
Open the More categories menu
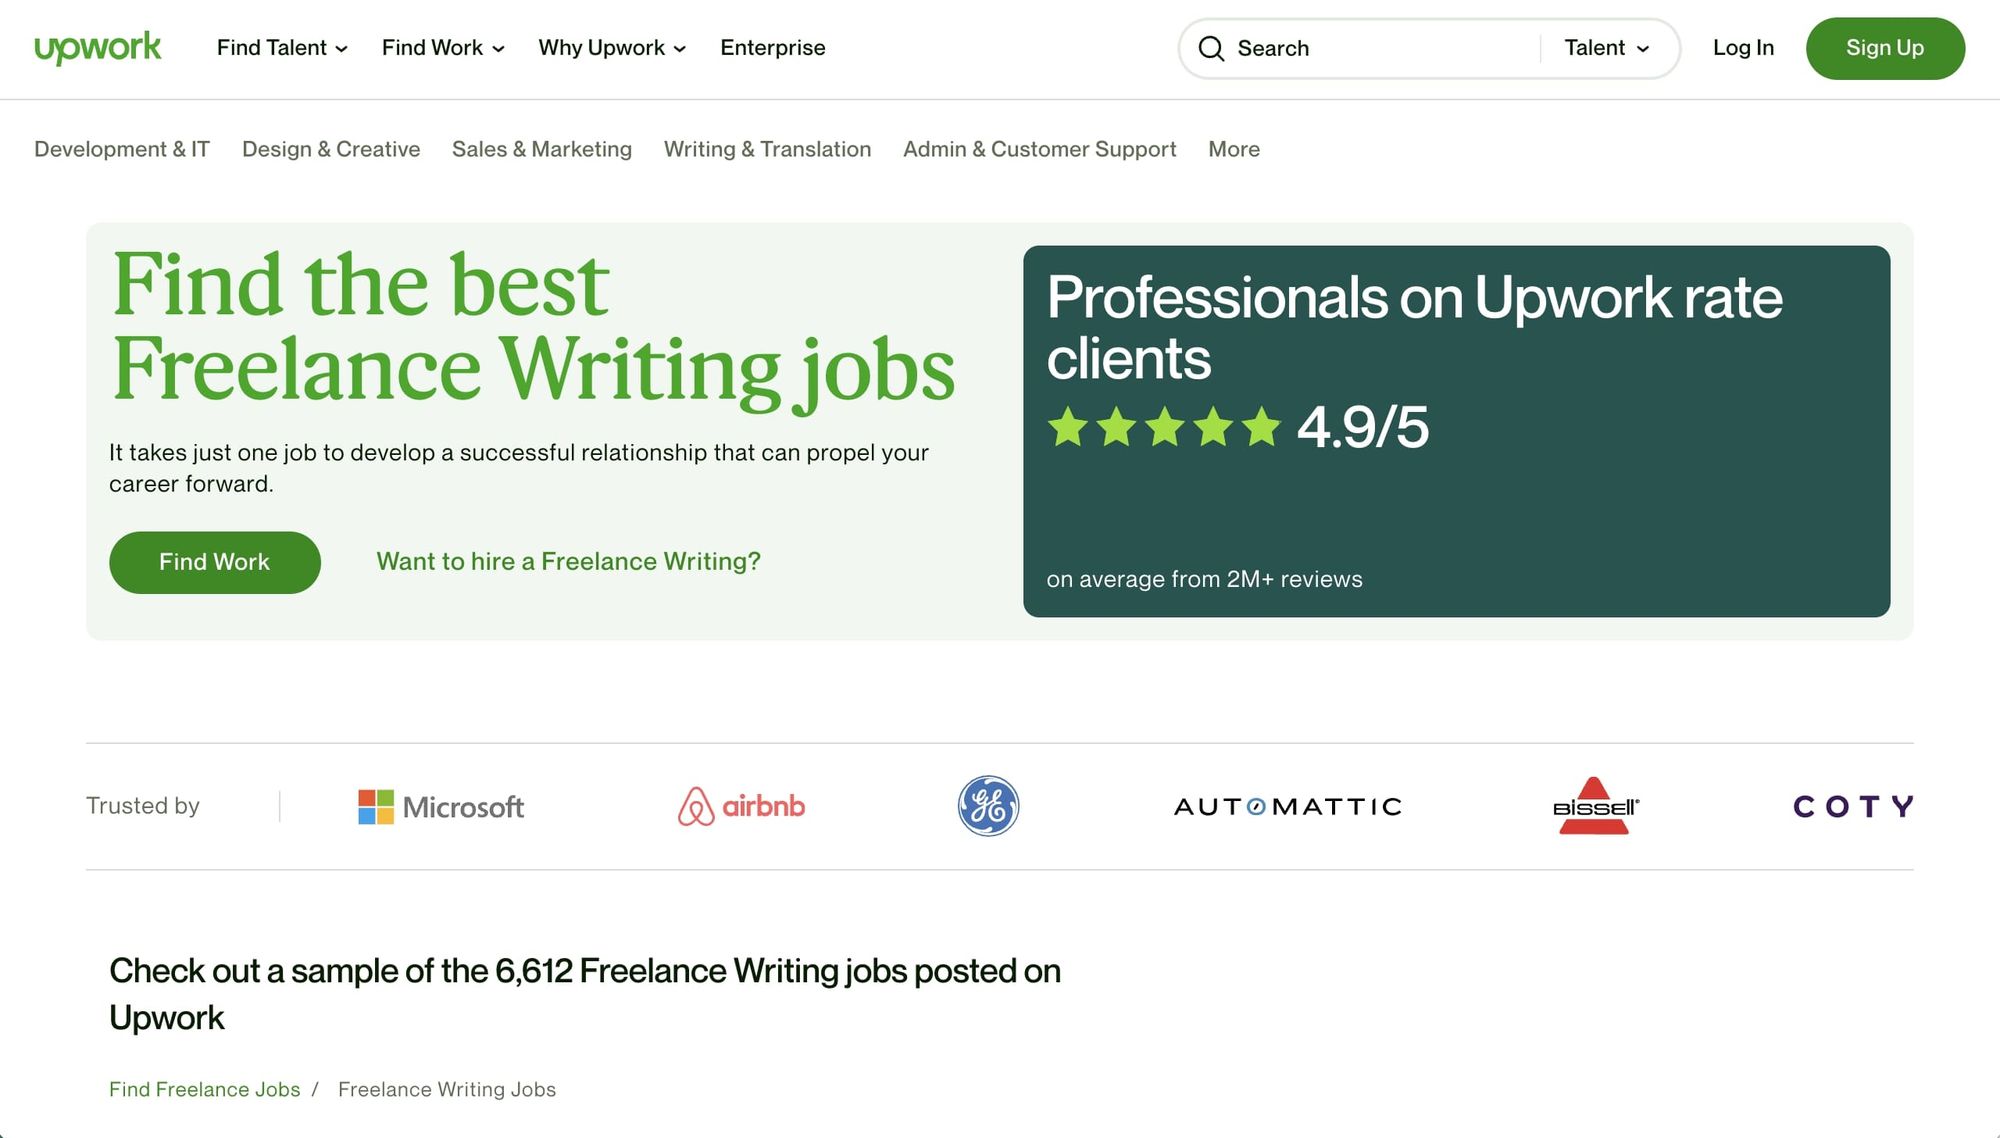[x=1233, y=149]
